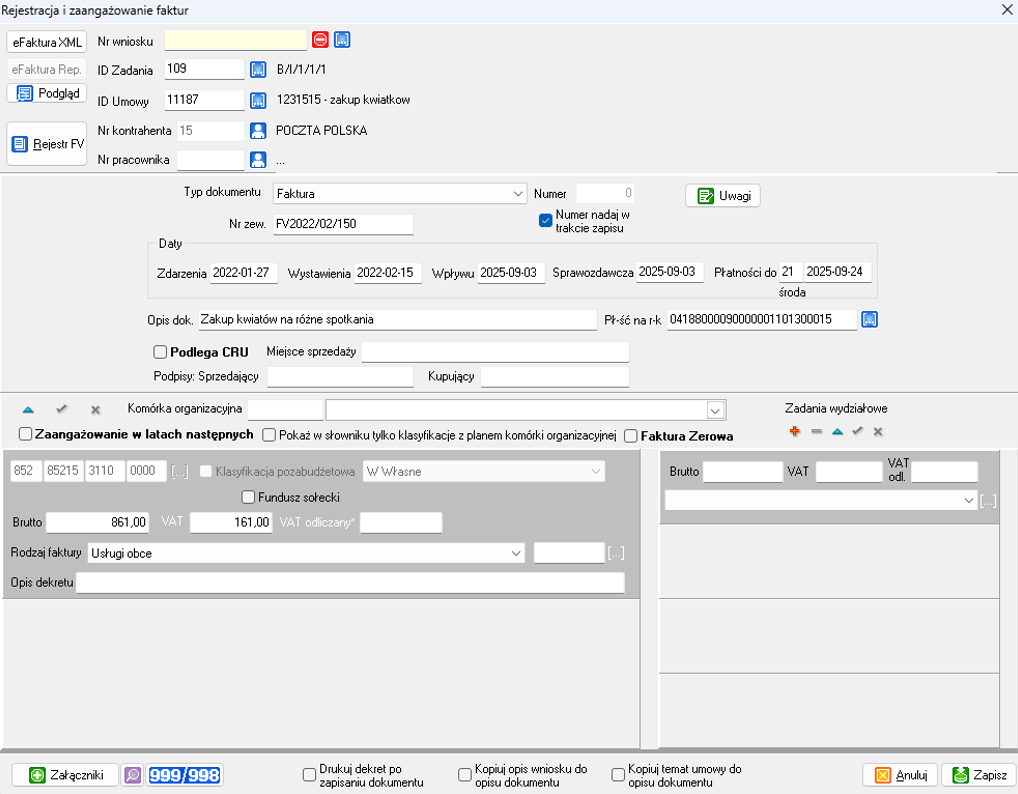Open bank account lookup icon by Pł-ść na r-k
This screenshot has width=1018, height=794.
(x=870, y=320)
